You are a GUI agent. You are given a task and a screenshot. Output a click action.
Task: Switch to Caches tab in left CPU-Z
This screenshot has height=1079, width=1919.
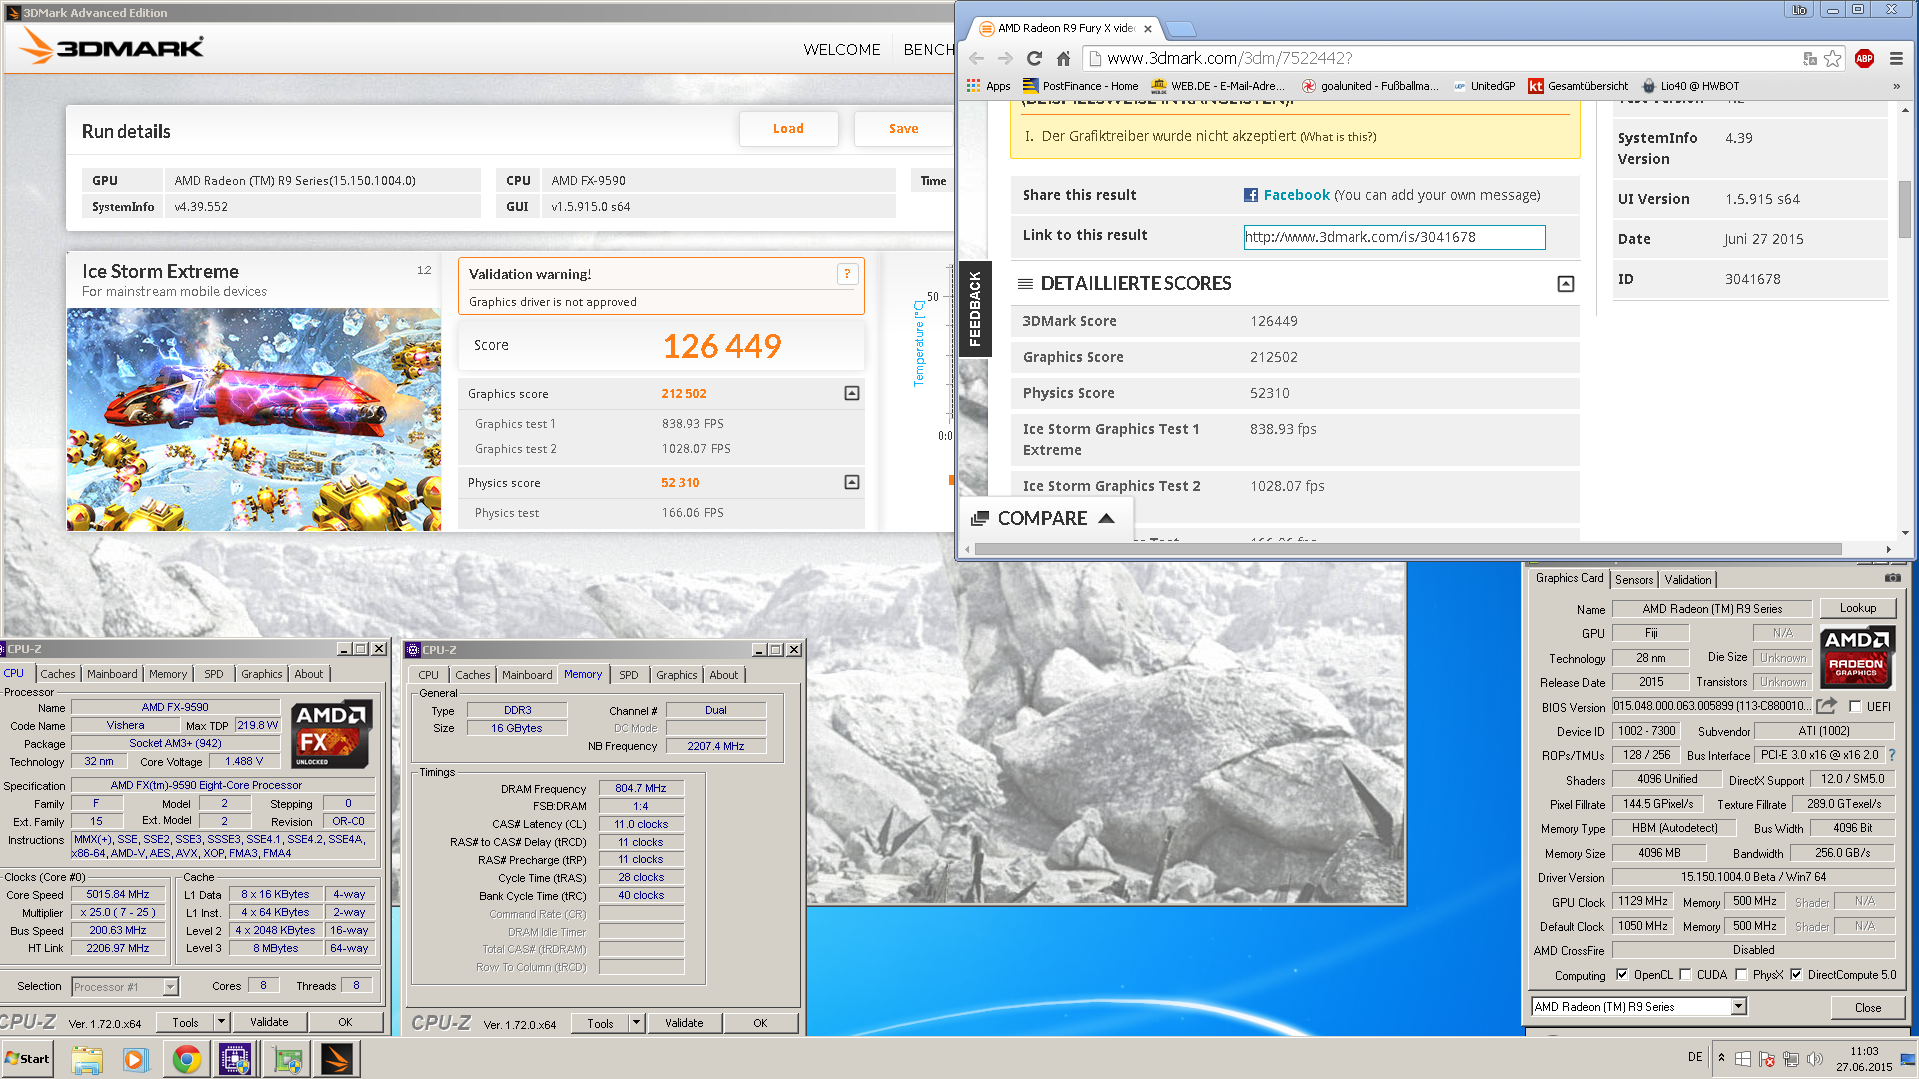[x=57, y=674]
